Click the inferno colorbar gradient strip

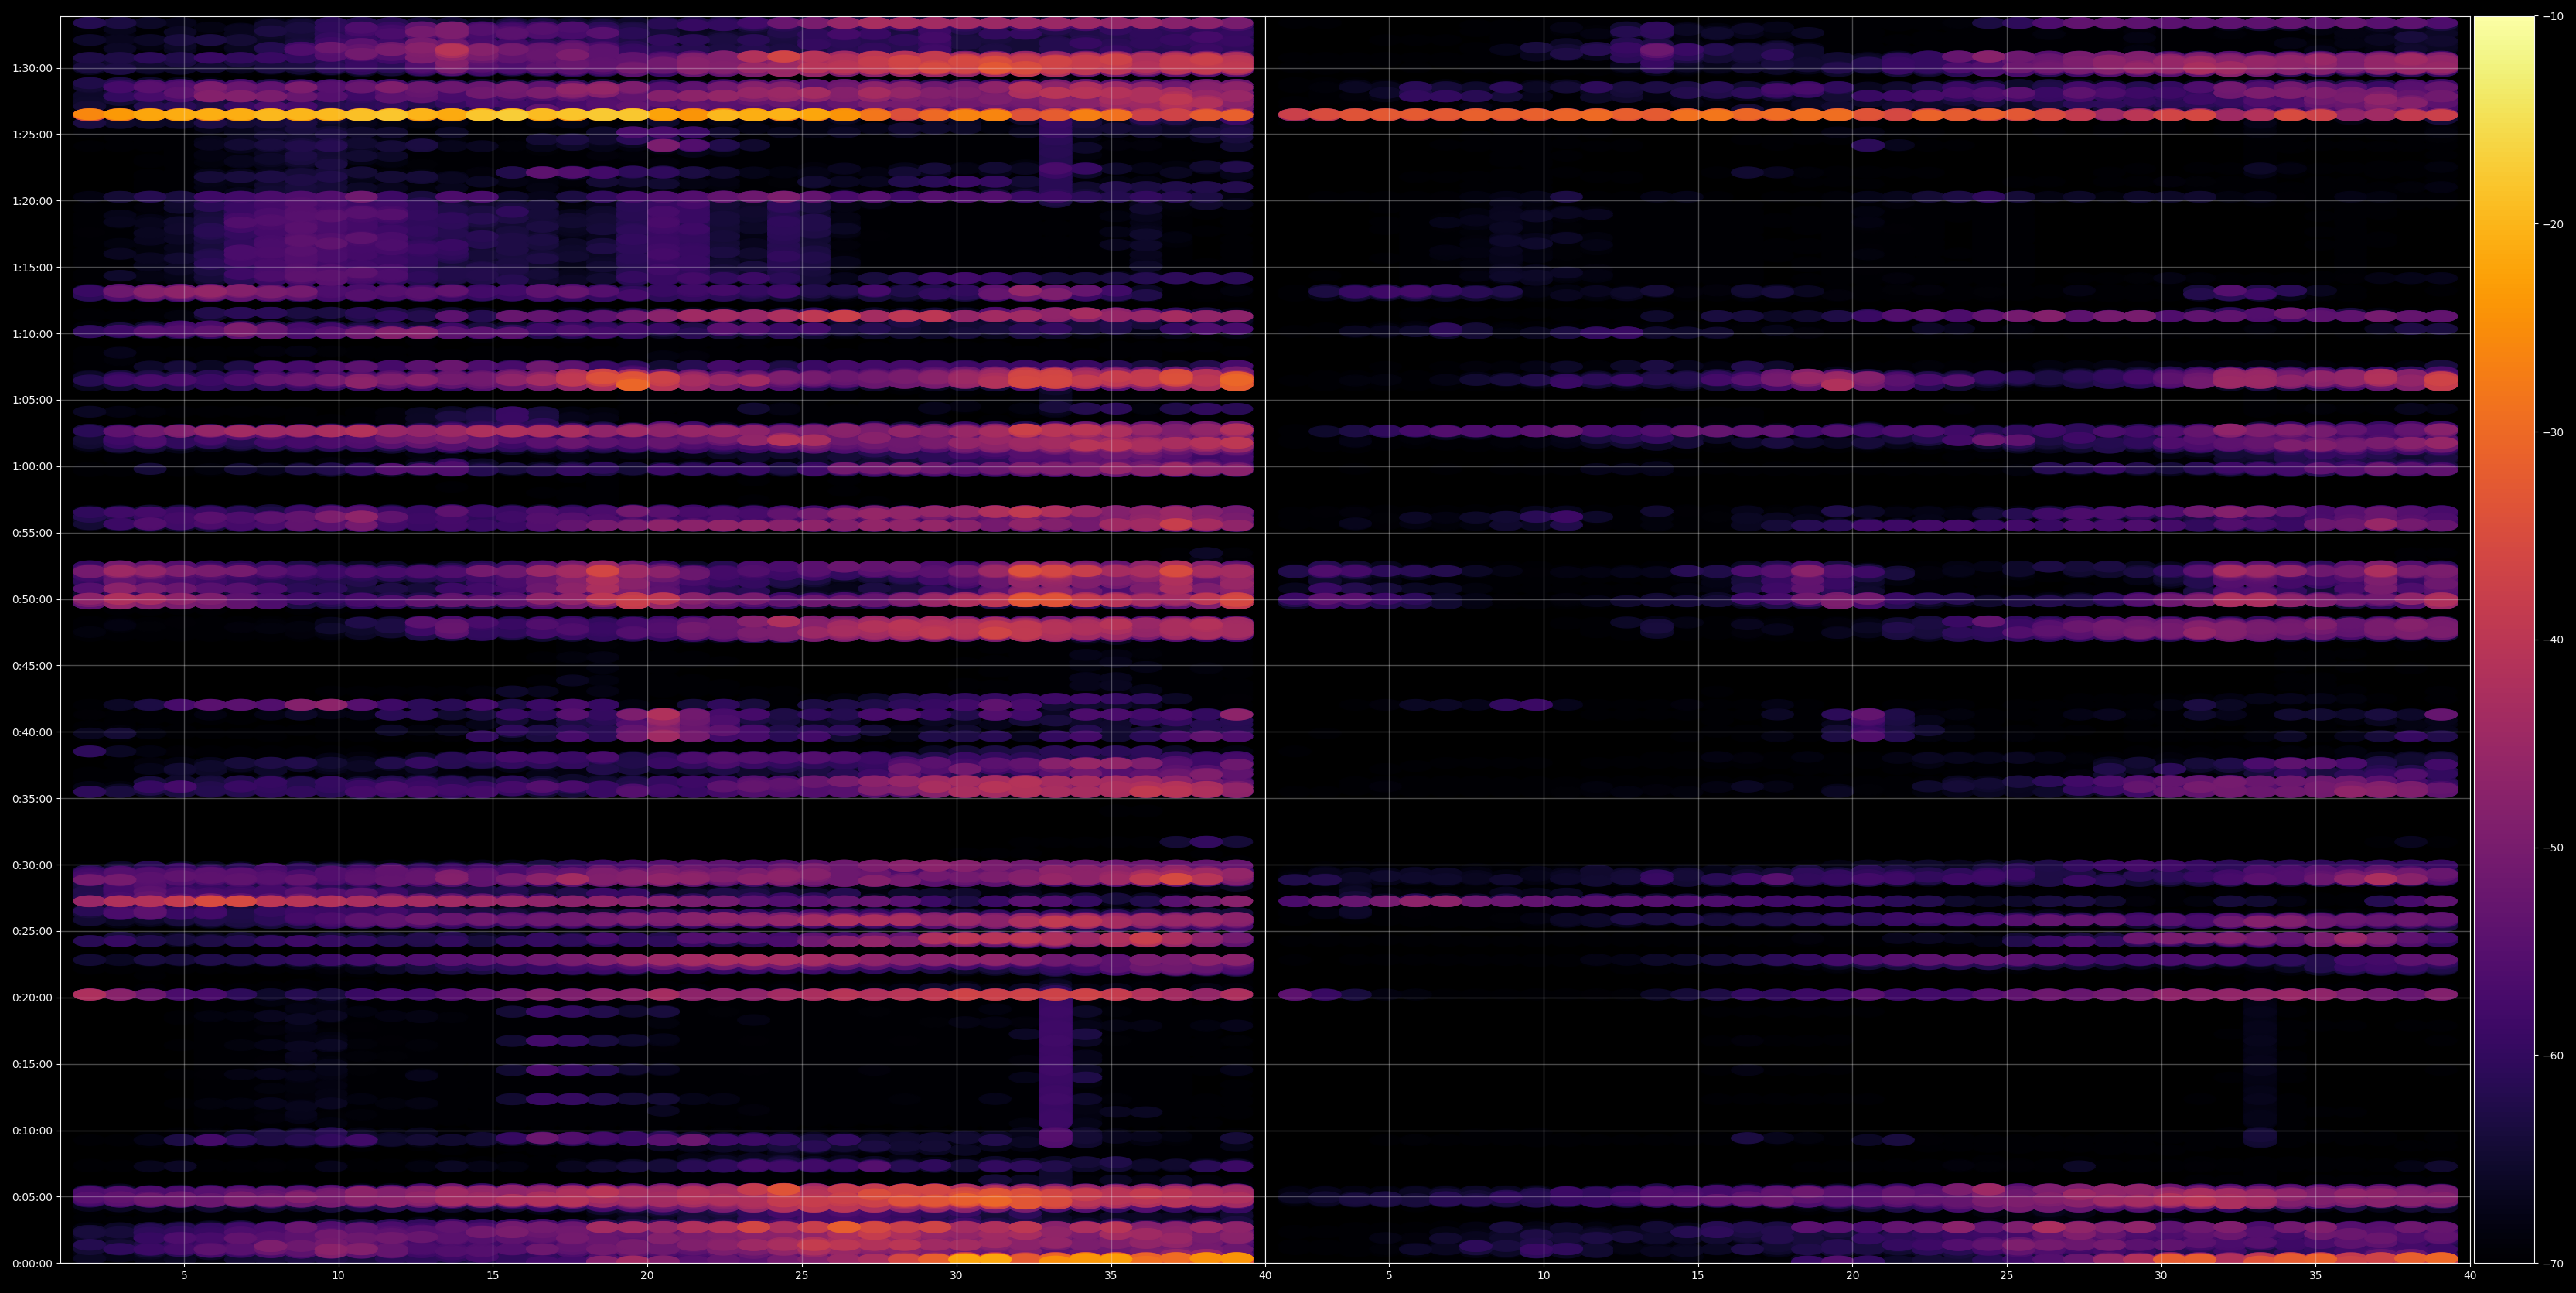coord(2504,640)
